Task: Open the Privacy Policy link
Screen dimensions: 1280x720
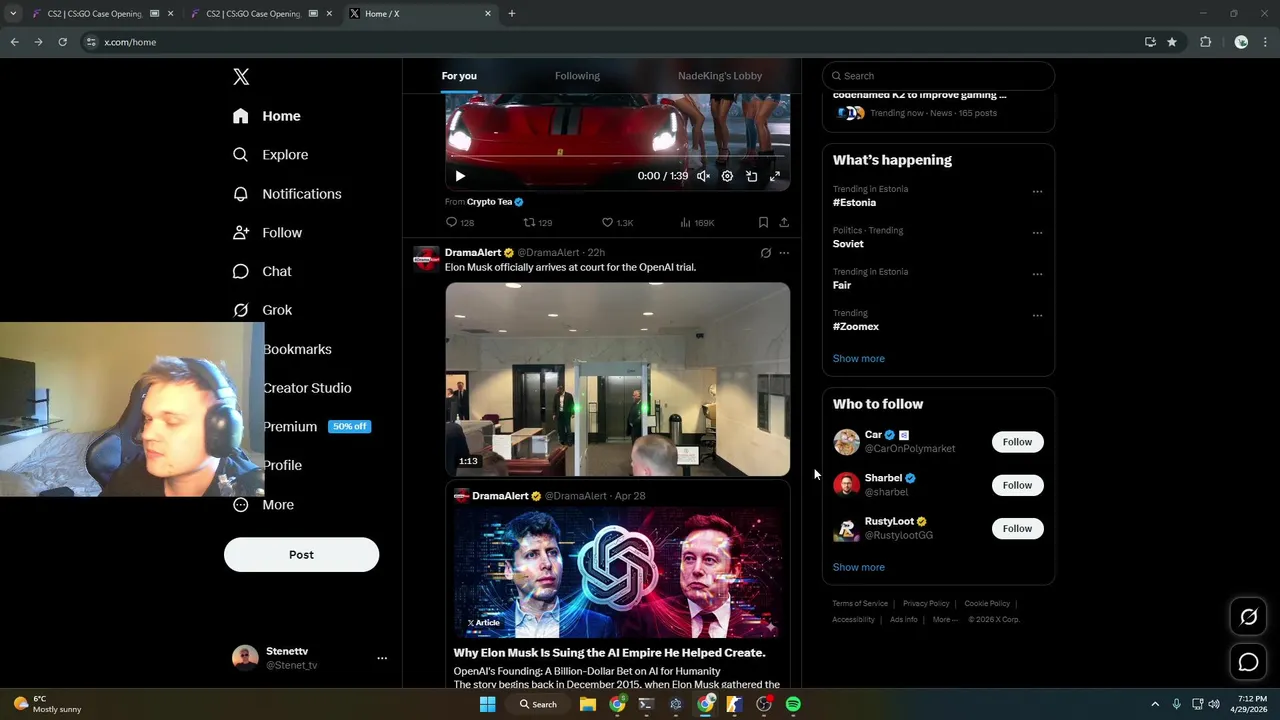Action: coord(926,604)
